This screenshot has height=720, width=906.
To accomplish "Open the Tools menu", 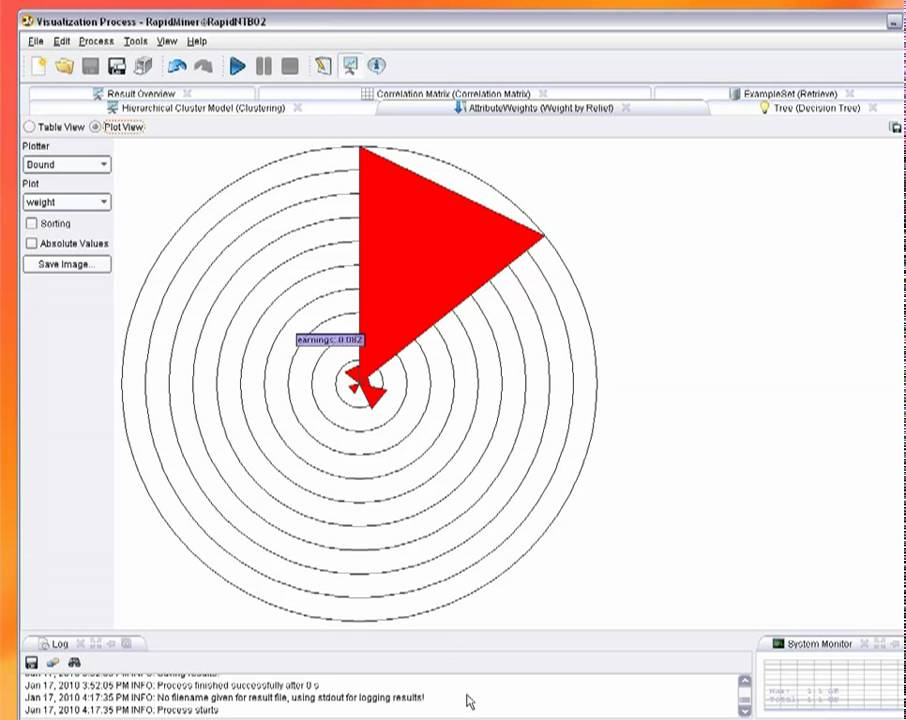I will pyautogui.click(x=136, y=42).
